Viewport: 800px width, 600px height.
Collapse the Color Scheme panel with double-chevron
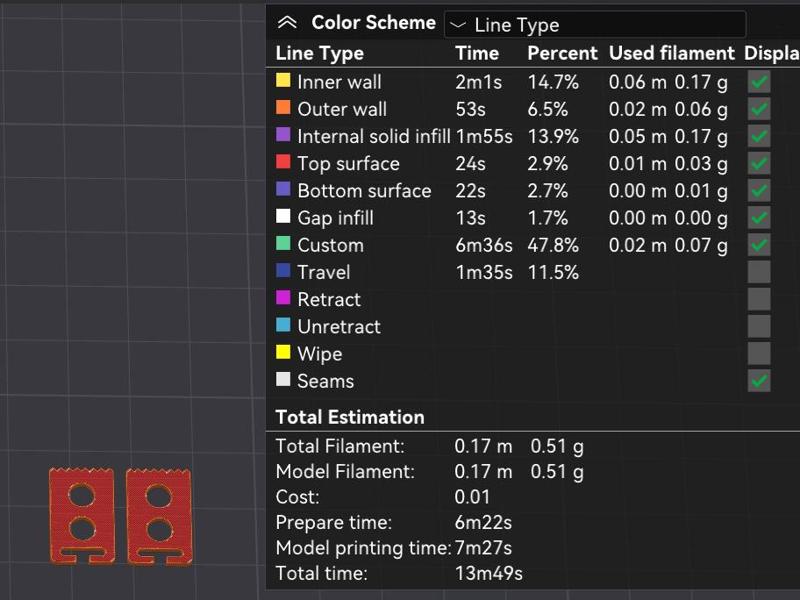point(287,22)
